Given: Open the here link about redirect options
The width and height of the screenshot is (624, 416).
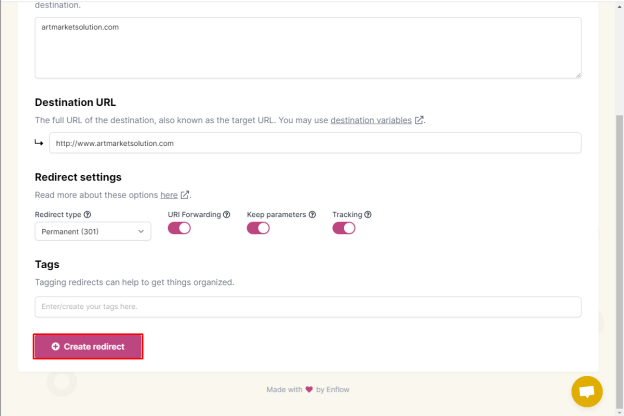Looking at the screenshot, I should (169, 195).
